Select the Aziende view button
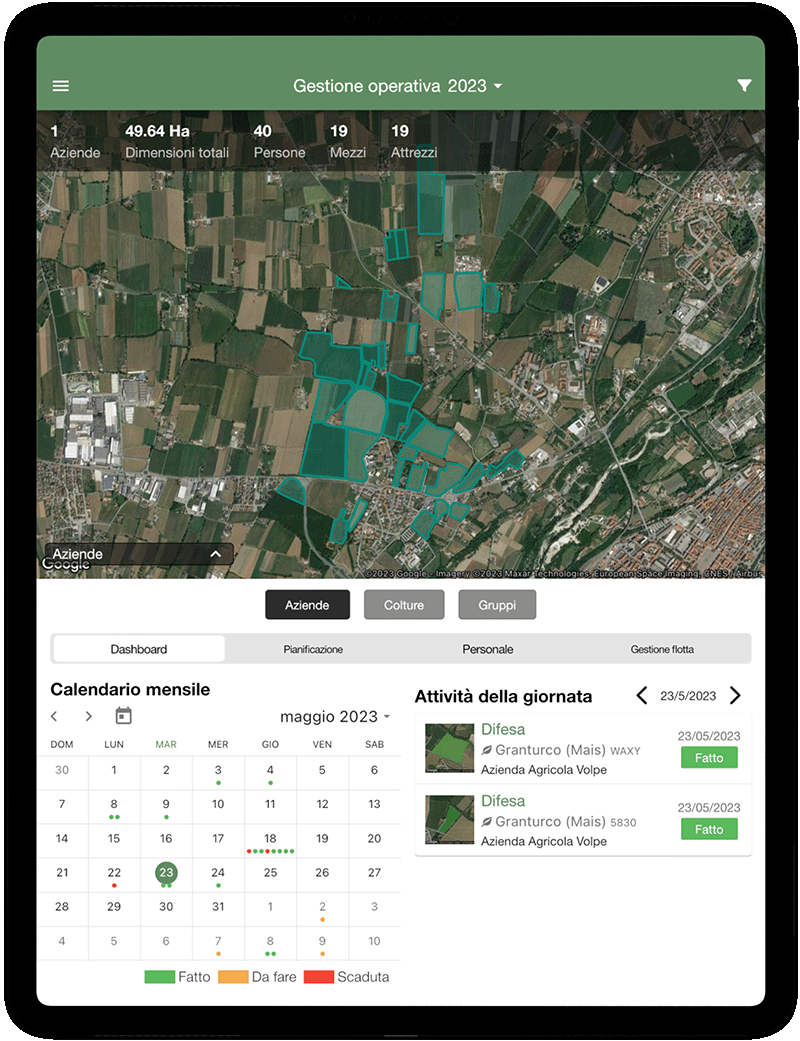Image resolution: width=800 pixels, height=1041 pixels. [x=307, y=604]
